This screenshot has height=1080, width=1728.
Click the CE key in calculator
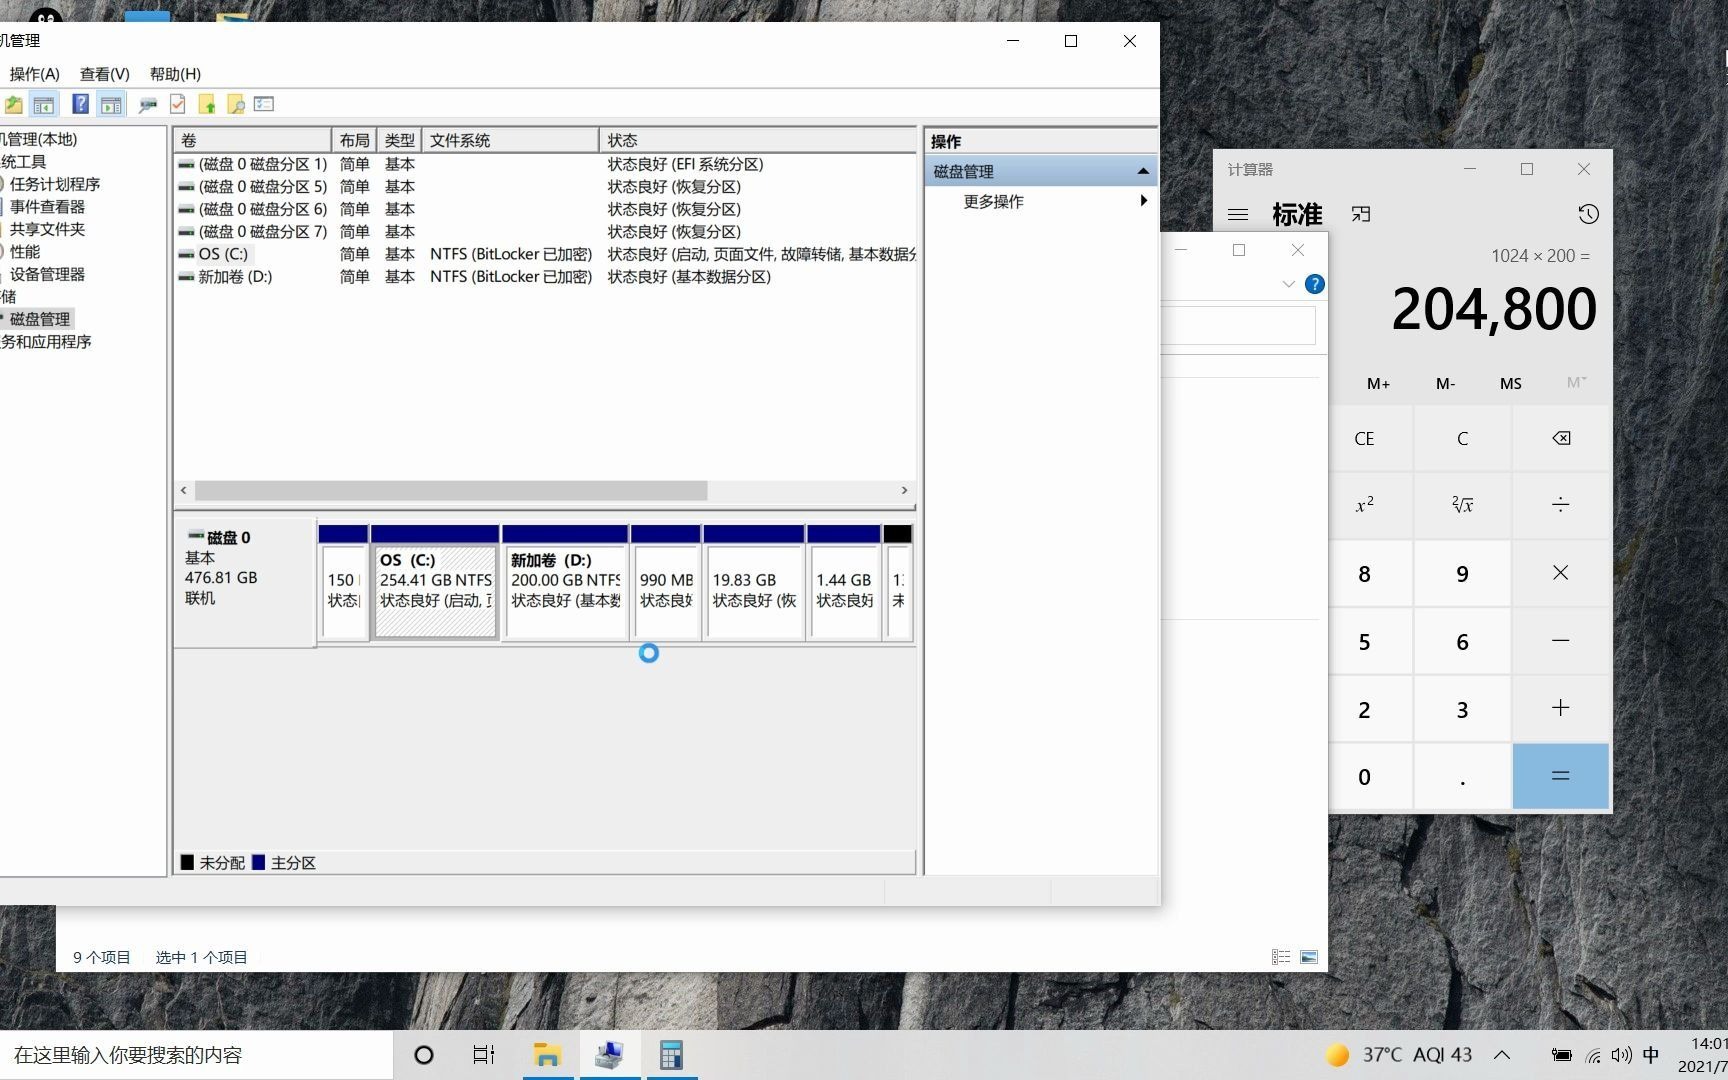(x=1364, y=438)
